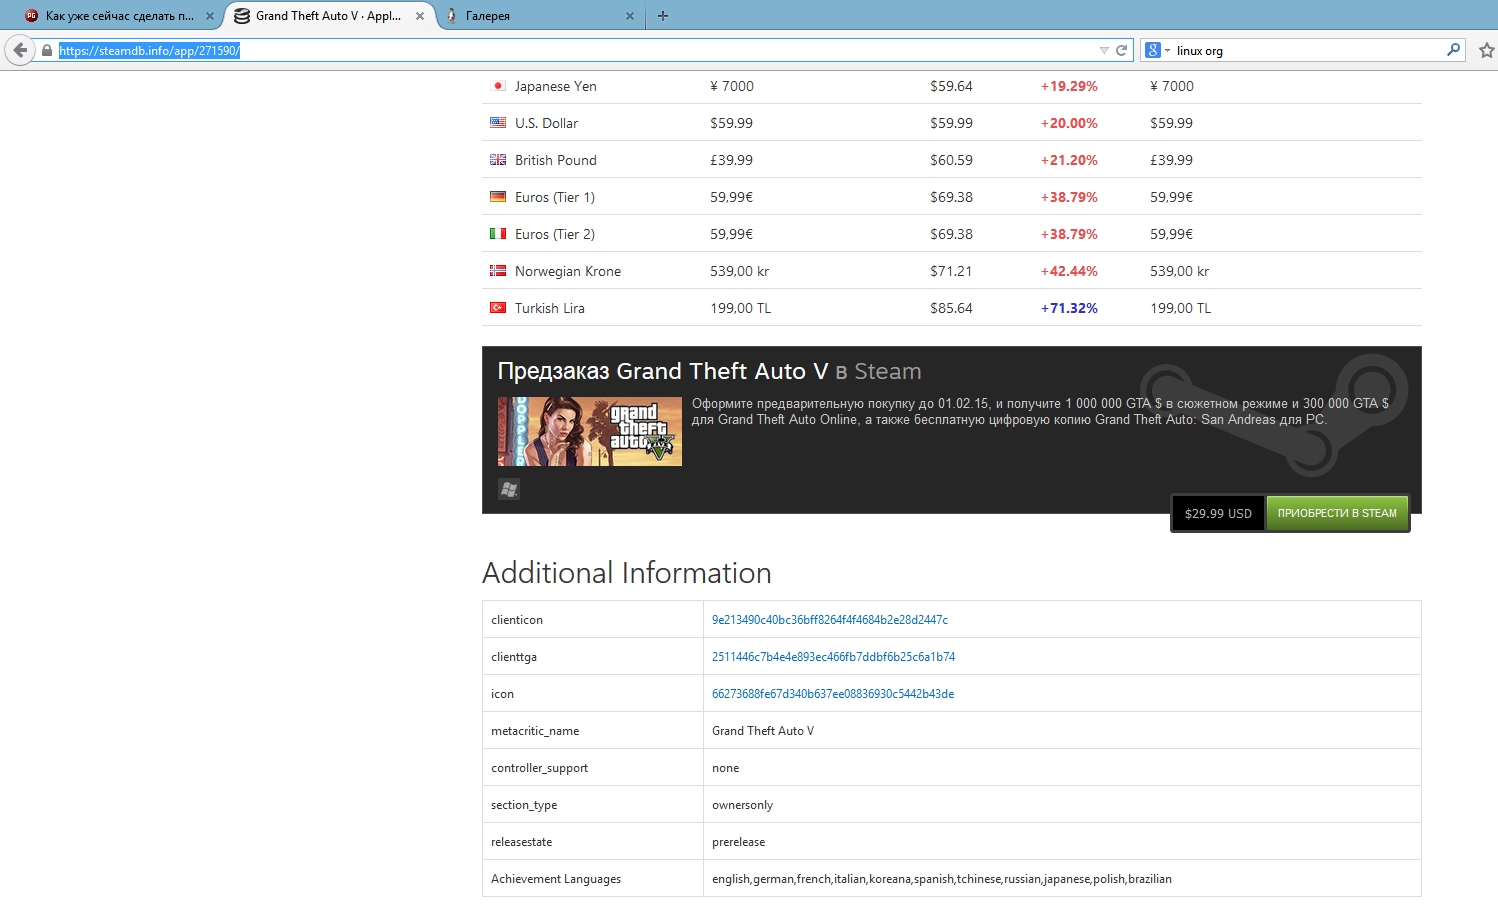The width and height of the screenshot is (1498, 919).
Task: Click the padlock site security icon
Action: click(x=47, y=50)
